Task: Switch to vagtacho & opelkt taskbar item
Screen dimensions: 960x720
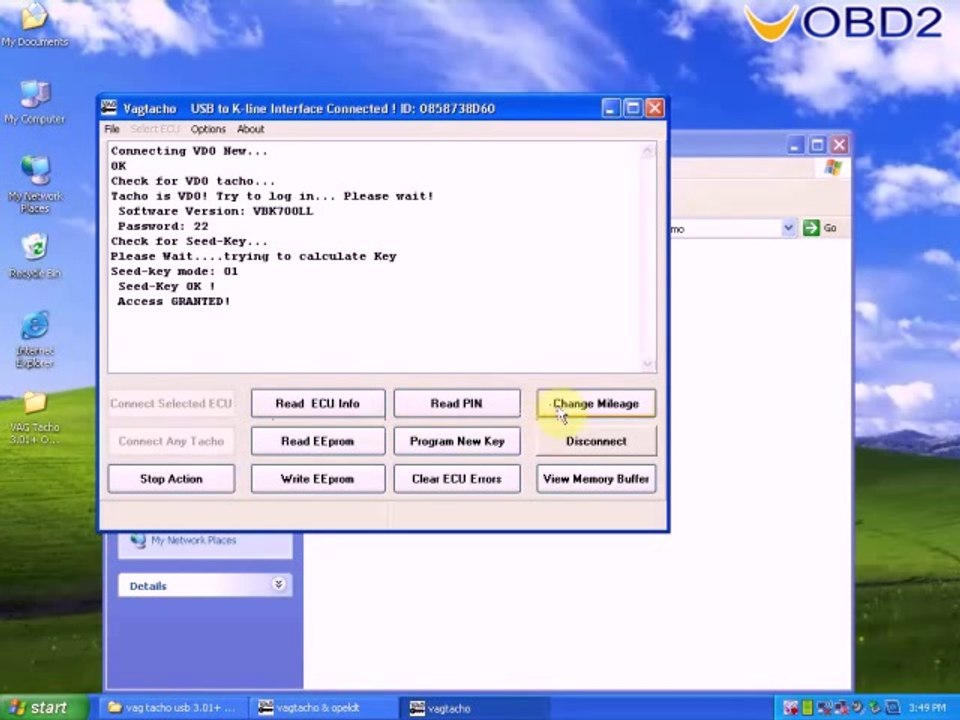Action: tap(323, 708)
